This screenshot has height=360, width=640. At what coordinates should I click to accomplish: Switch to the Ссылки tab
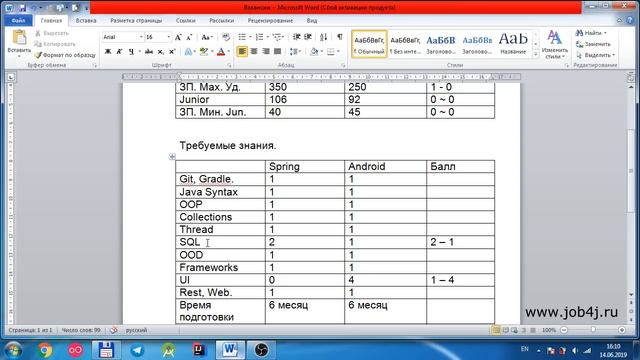tap(186, 20)
